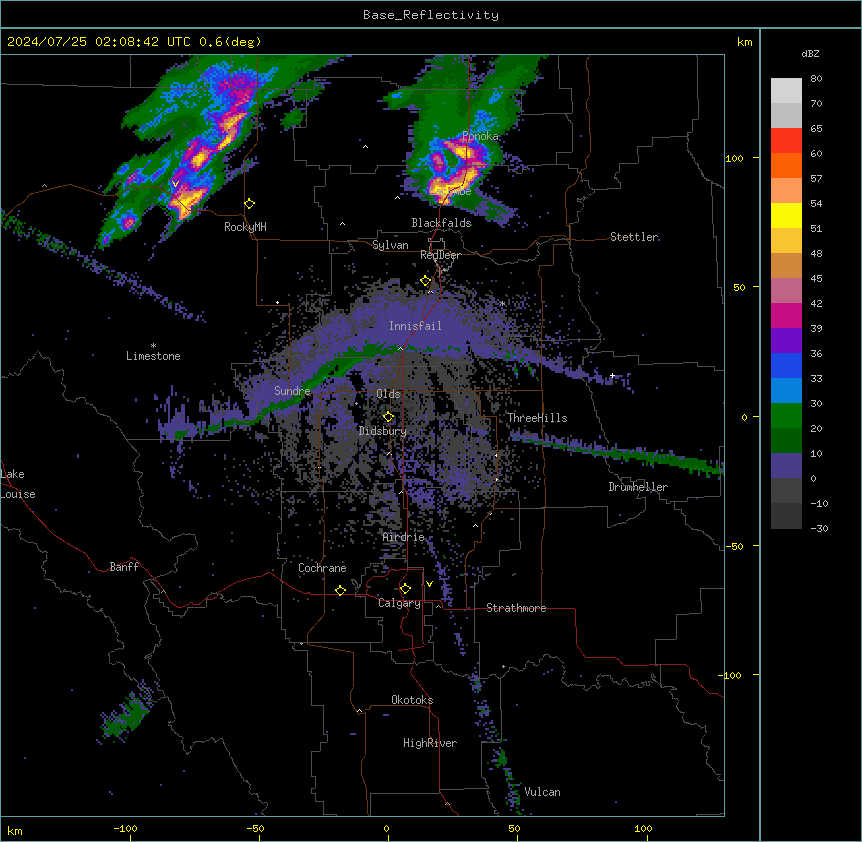Click the yellow station marker at Olds
This screenshot has height=842, width=862.
coord(388,417)
